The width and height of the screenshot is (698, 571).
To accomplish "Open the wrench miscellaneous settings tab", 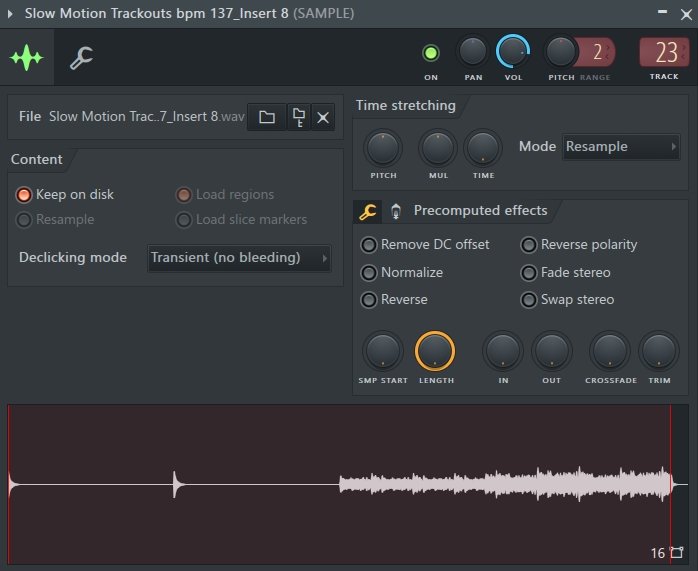I will pyautogui.click(x=81, y=58).
